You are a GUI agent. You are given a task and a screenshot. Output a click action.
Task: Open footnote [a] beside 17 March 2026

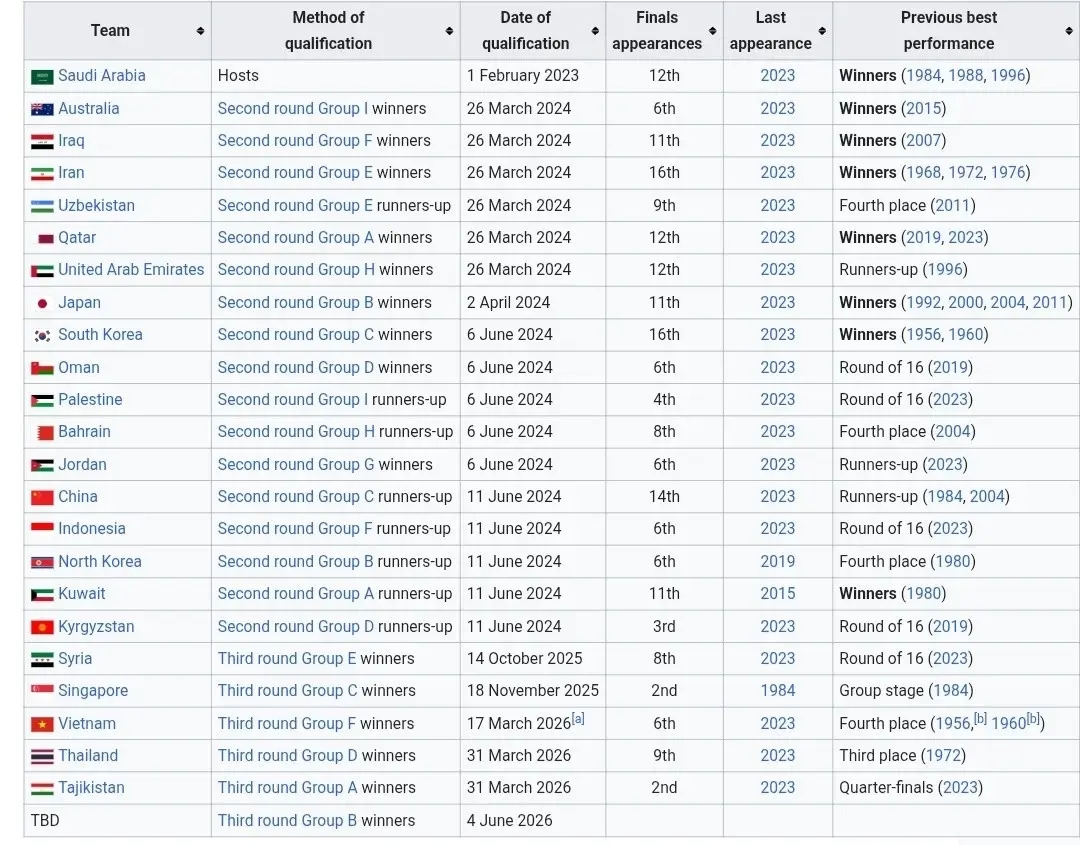pyautogui.click(x=579, y=719)
